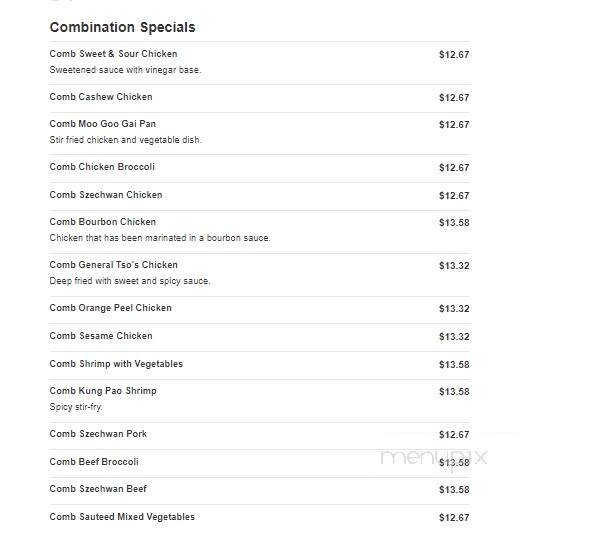This screenshot has height=540, width=613.
Task: Click the $13.58 Bourbon Chicken price
Action: click(454, 223)
